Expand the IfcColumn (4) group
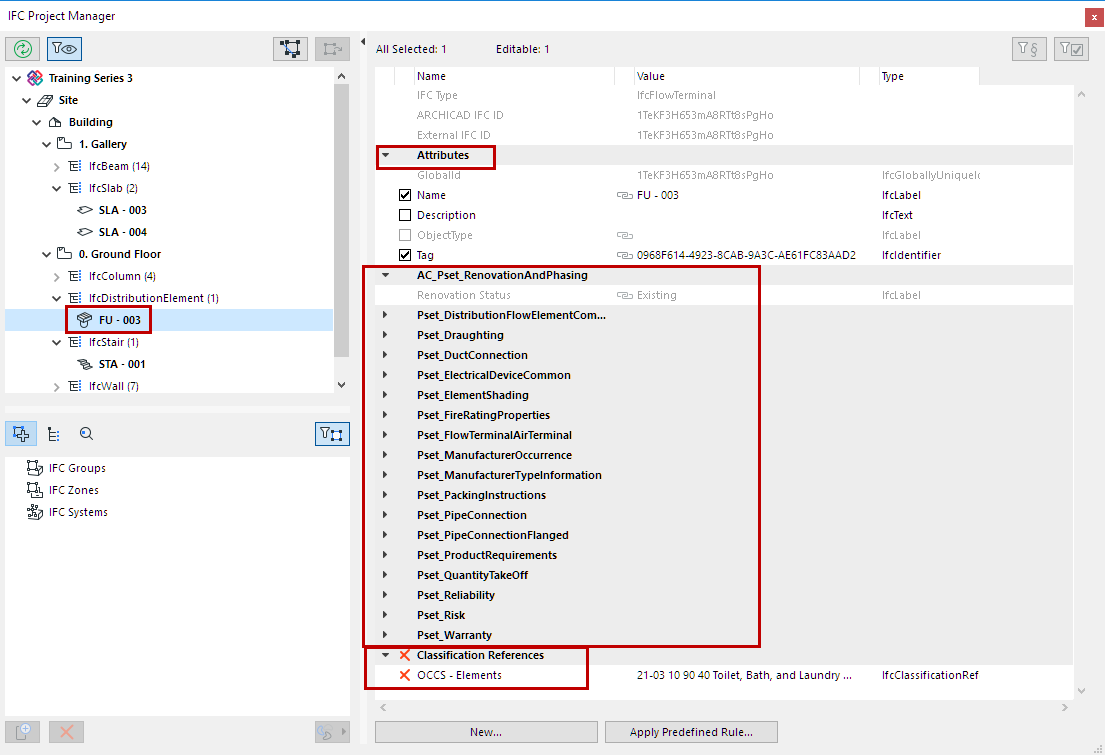This screenshot has height=755, width=1105. click(56, 276)
